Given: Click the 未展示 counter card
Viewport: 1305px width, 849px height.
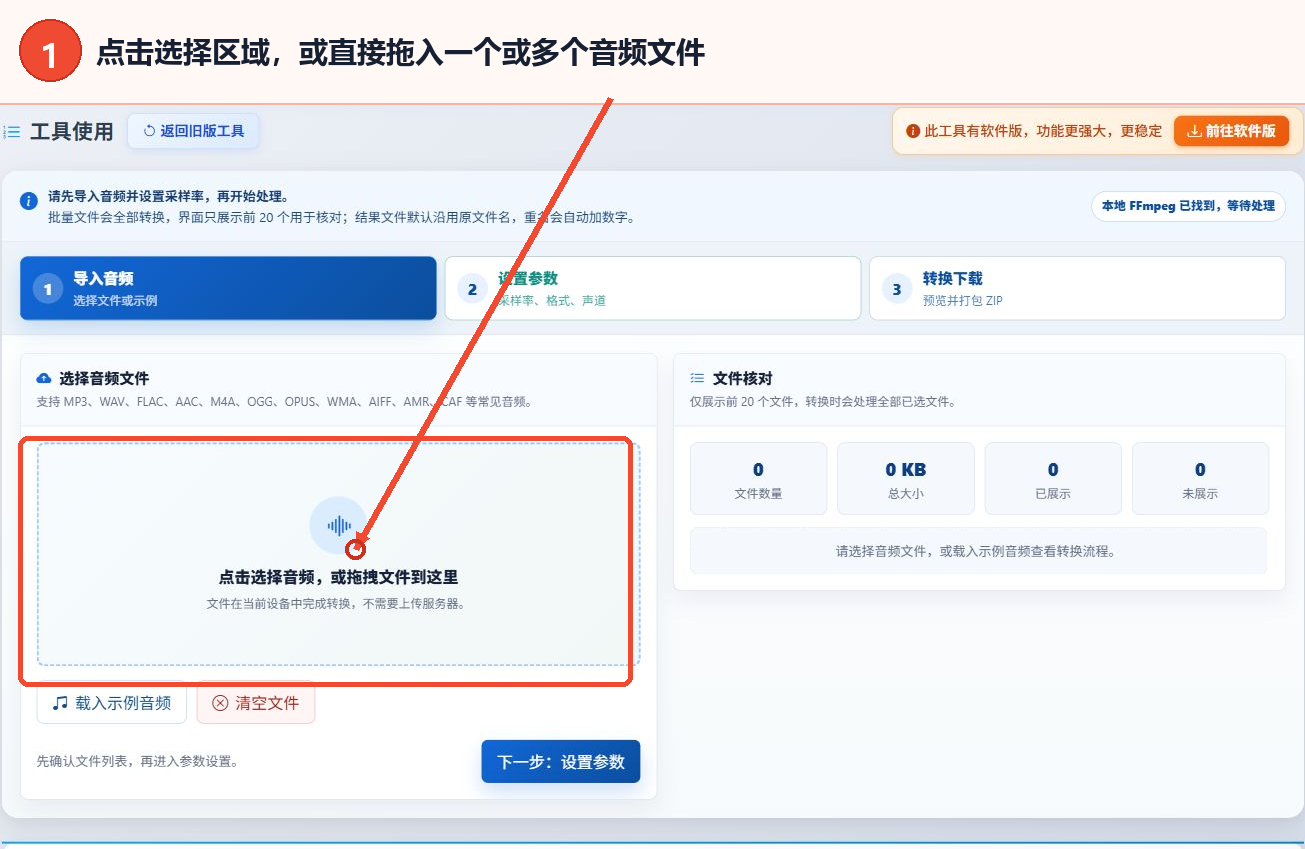Looking at the screenshot, I should point(1200,479).
